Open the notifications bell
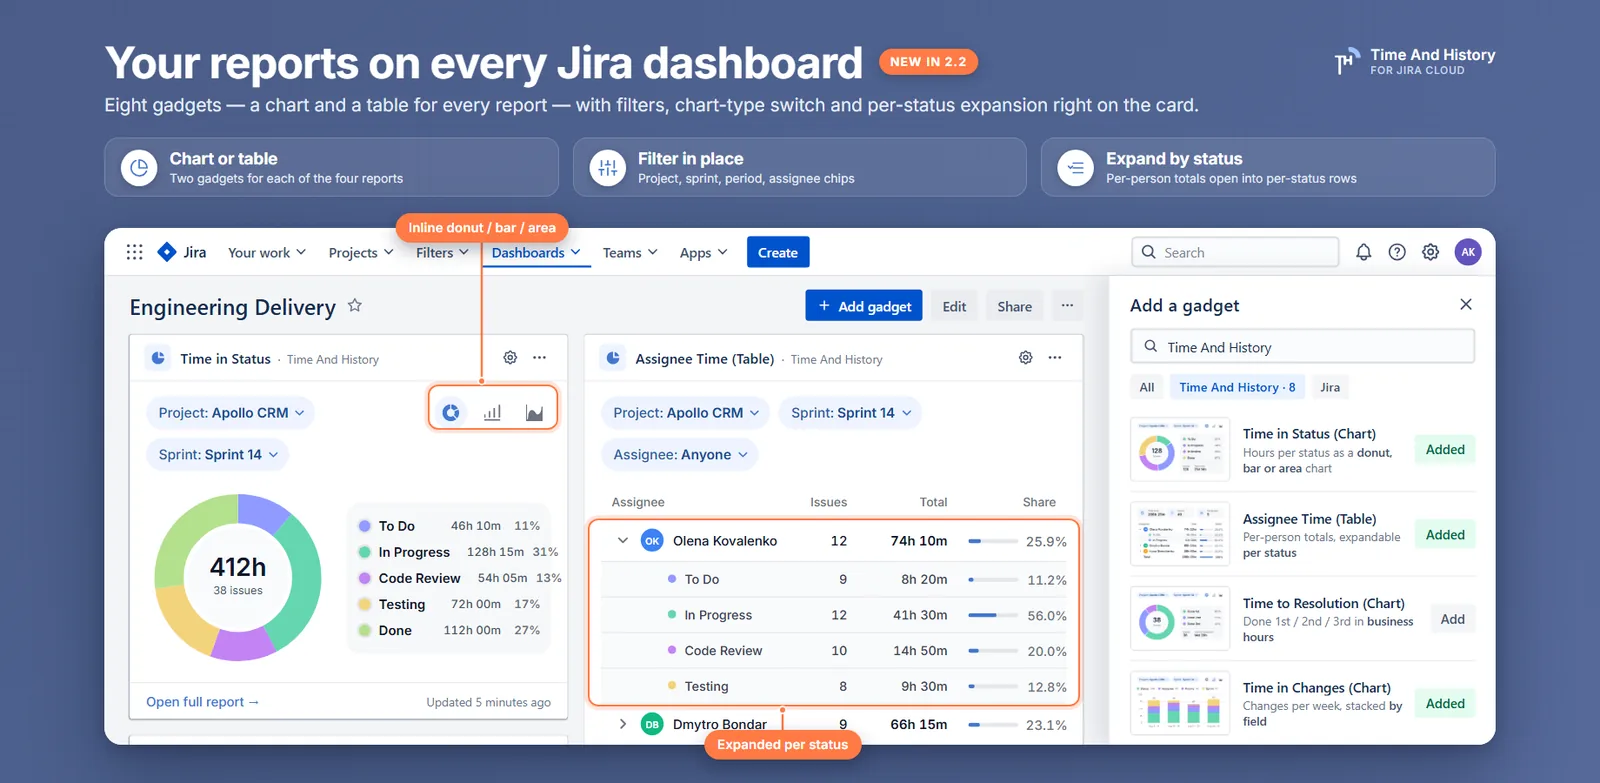 click(x=1363, y=252)
